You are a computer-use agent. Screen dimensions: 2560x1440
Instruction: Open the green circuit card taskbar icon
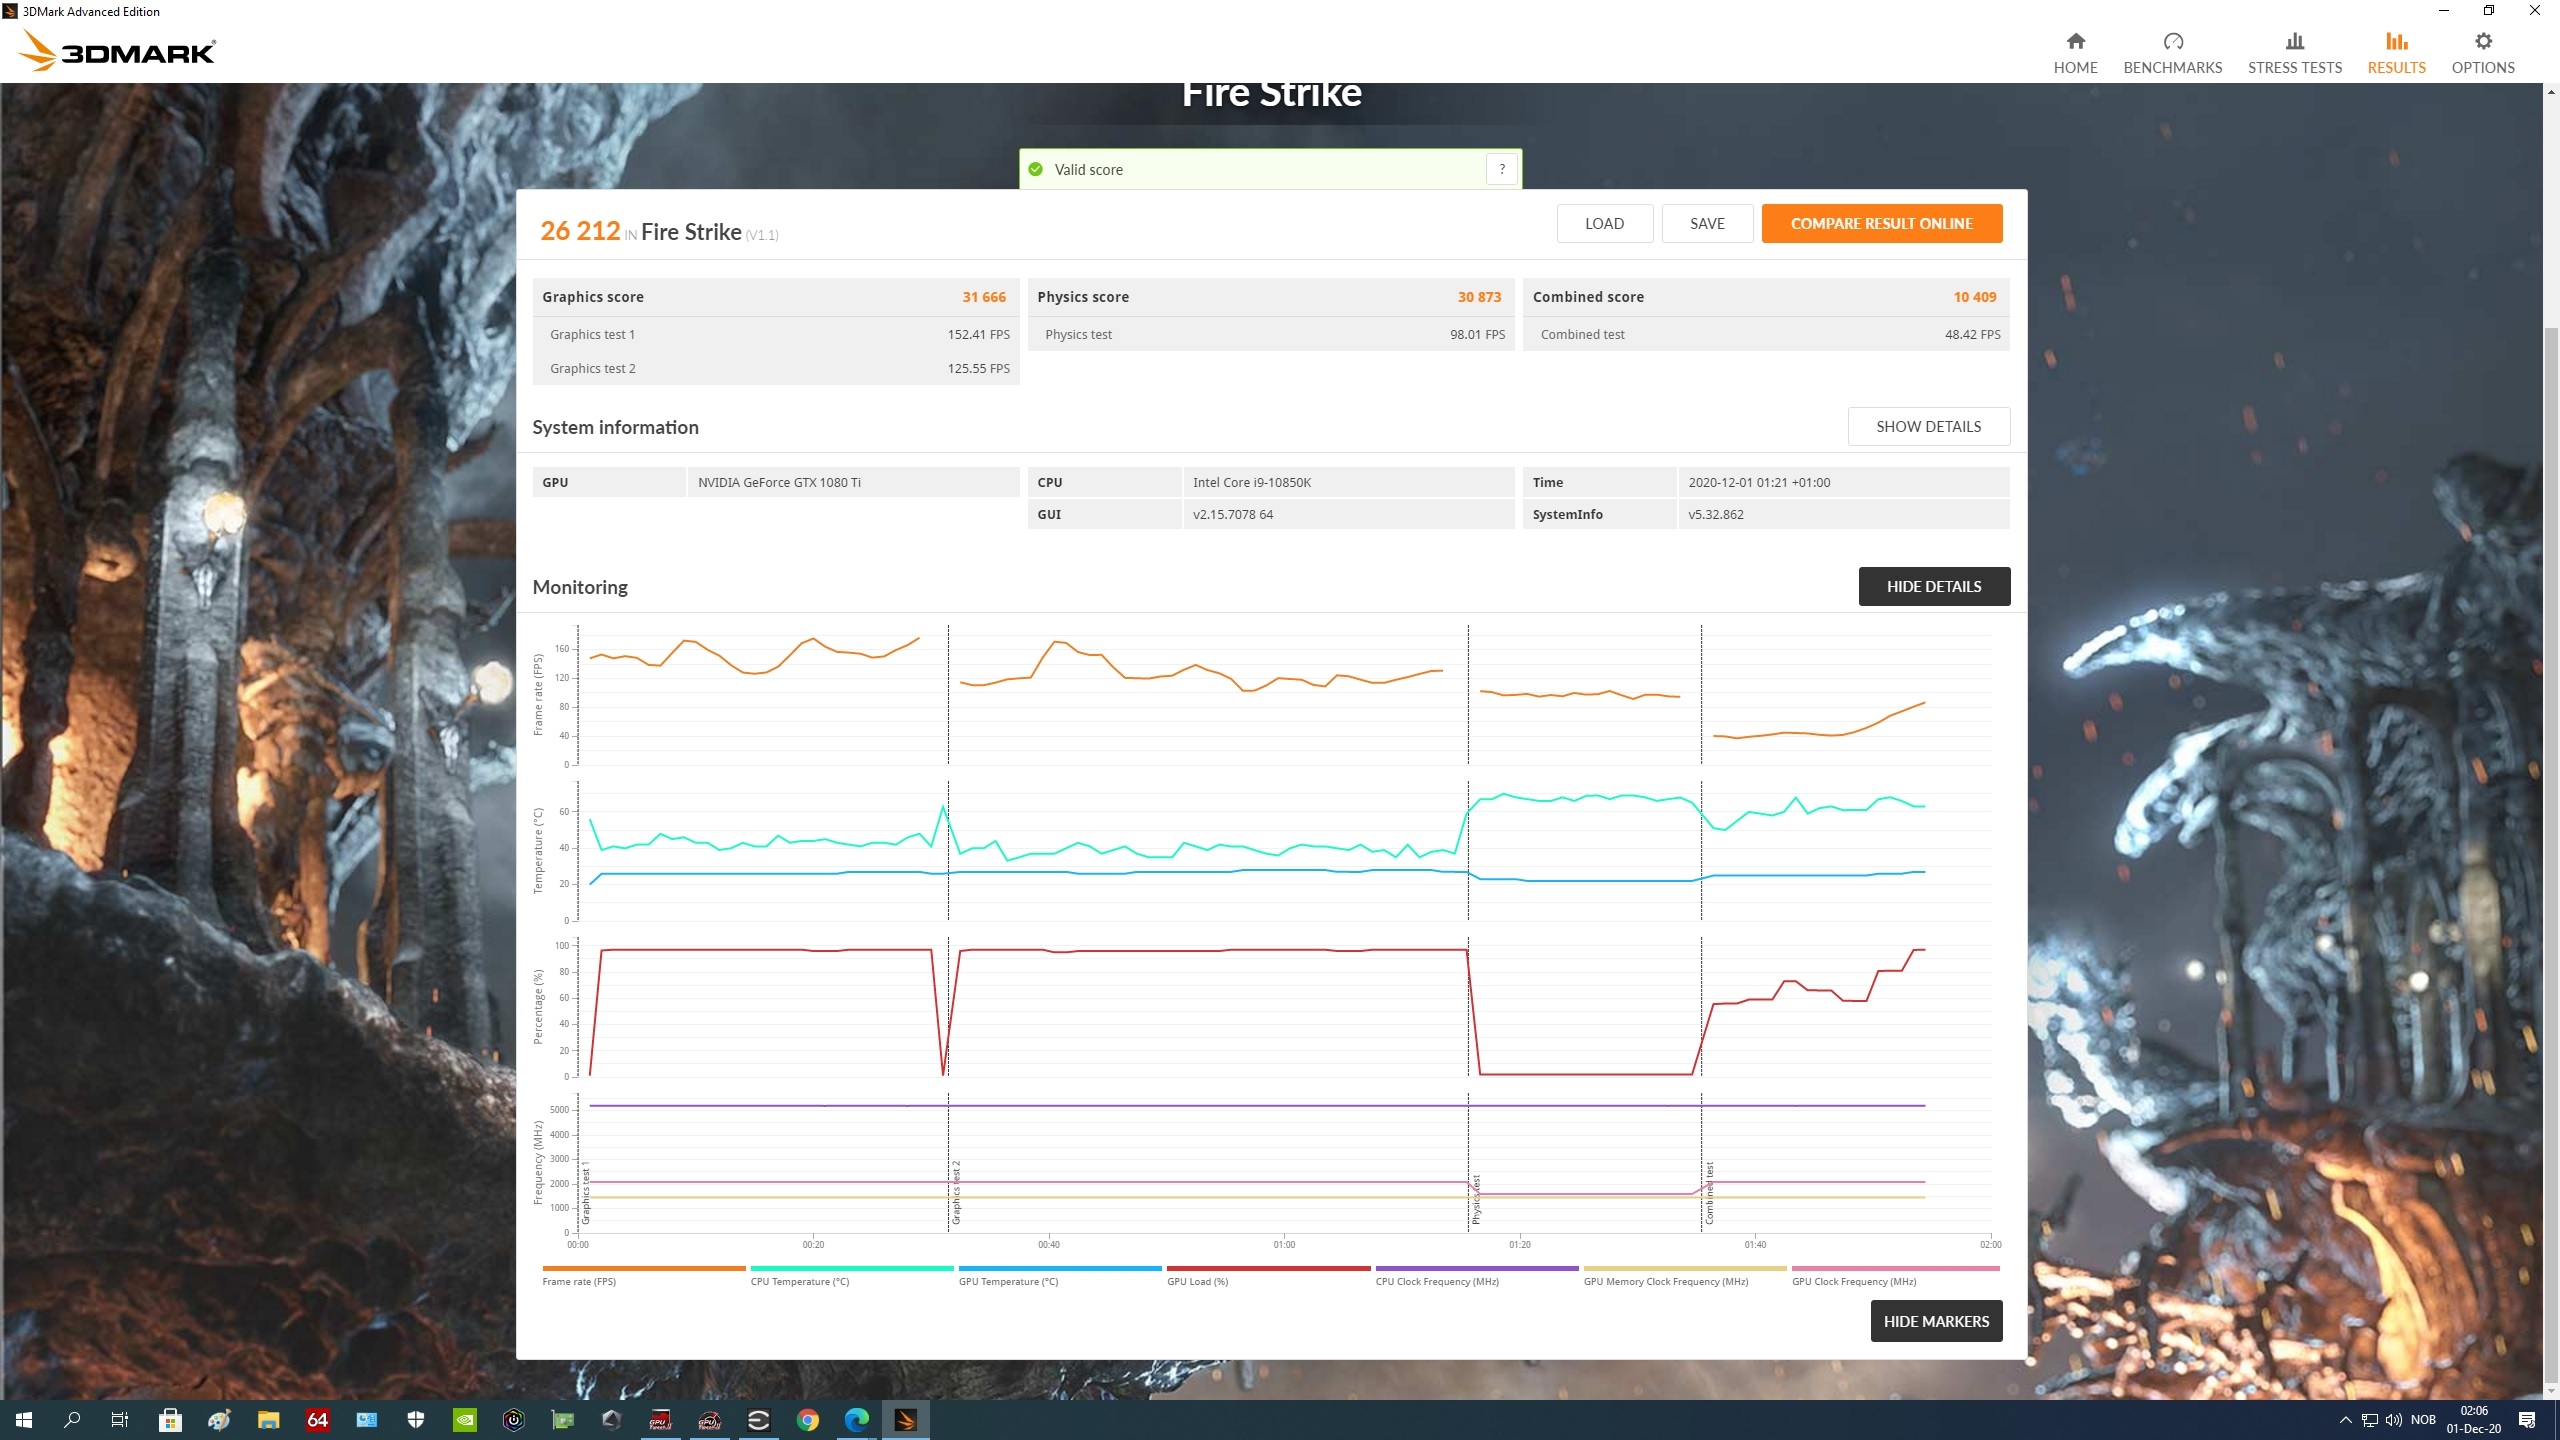click(563, 1420)
